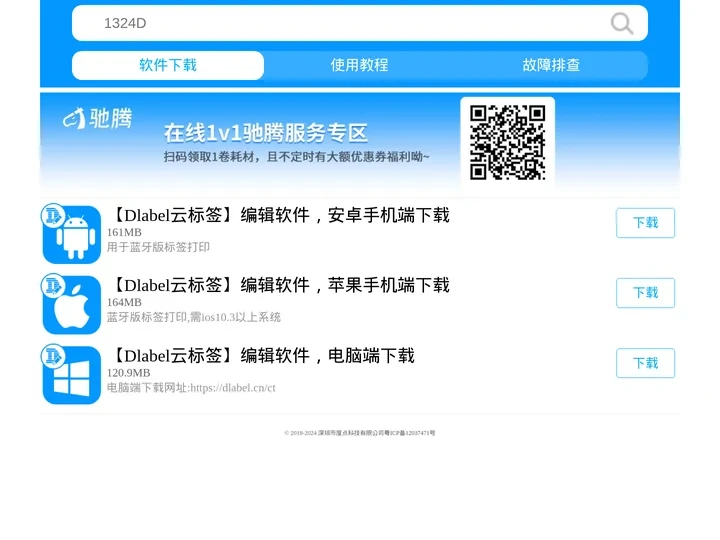The width and height of the screenshot is (720, 540).
Task: Click the 在线1v1驰腾服务专区 banner headline
Action: (x=266, y=133)
